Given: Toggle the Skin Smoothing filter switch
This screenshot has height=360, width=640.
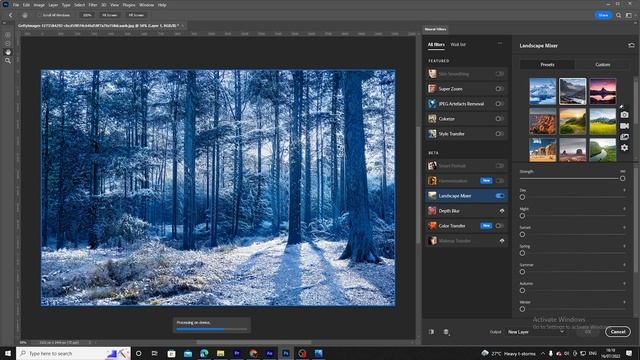Looking at the screenshot, I should pyautogui.click(x=500, y=74).
